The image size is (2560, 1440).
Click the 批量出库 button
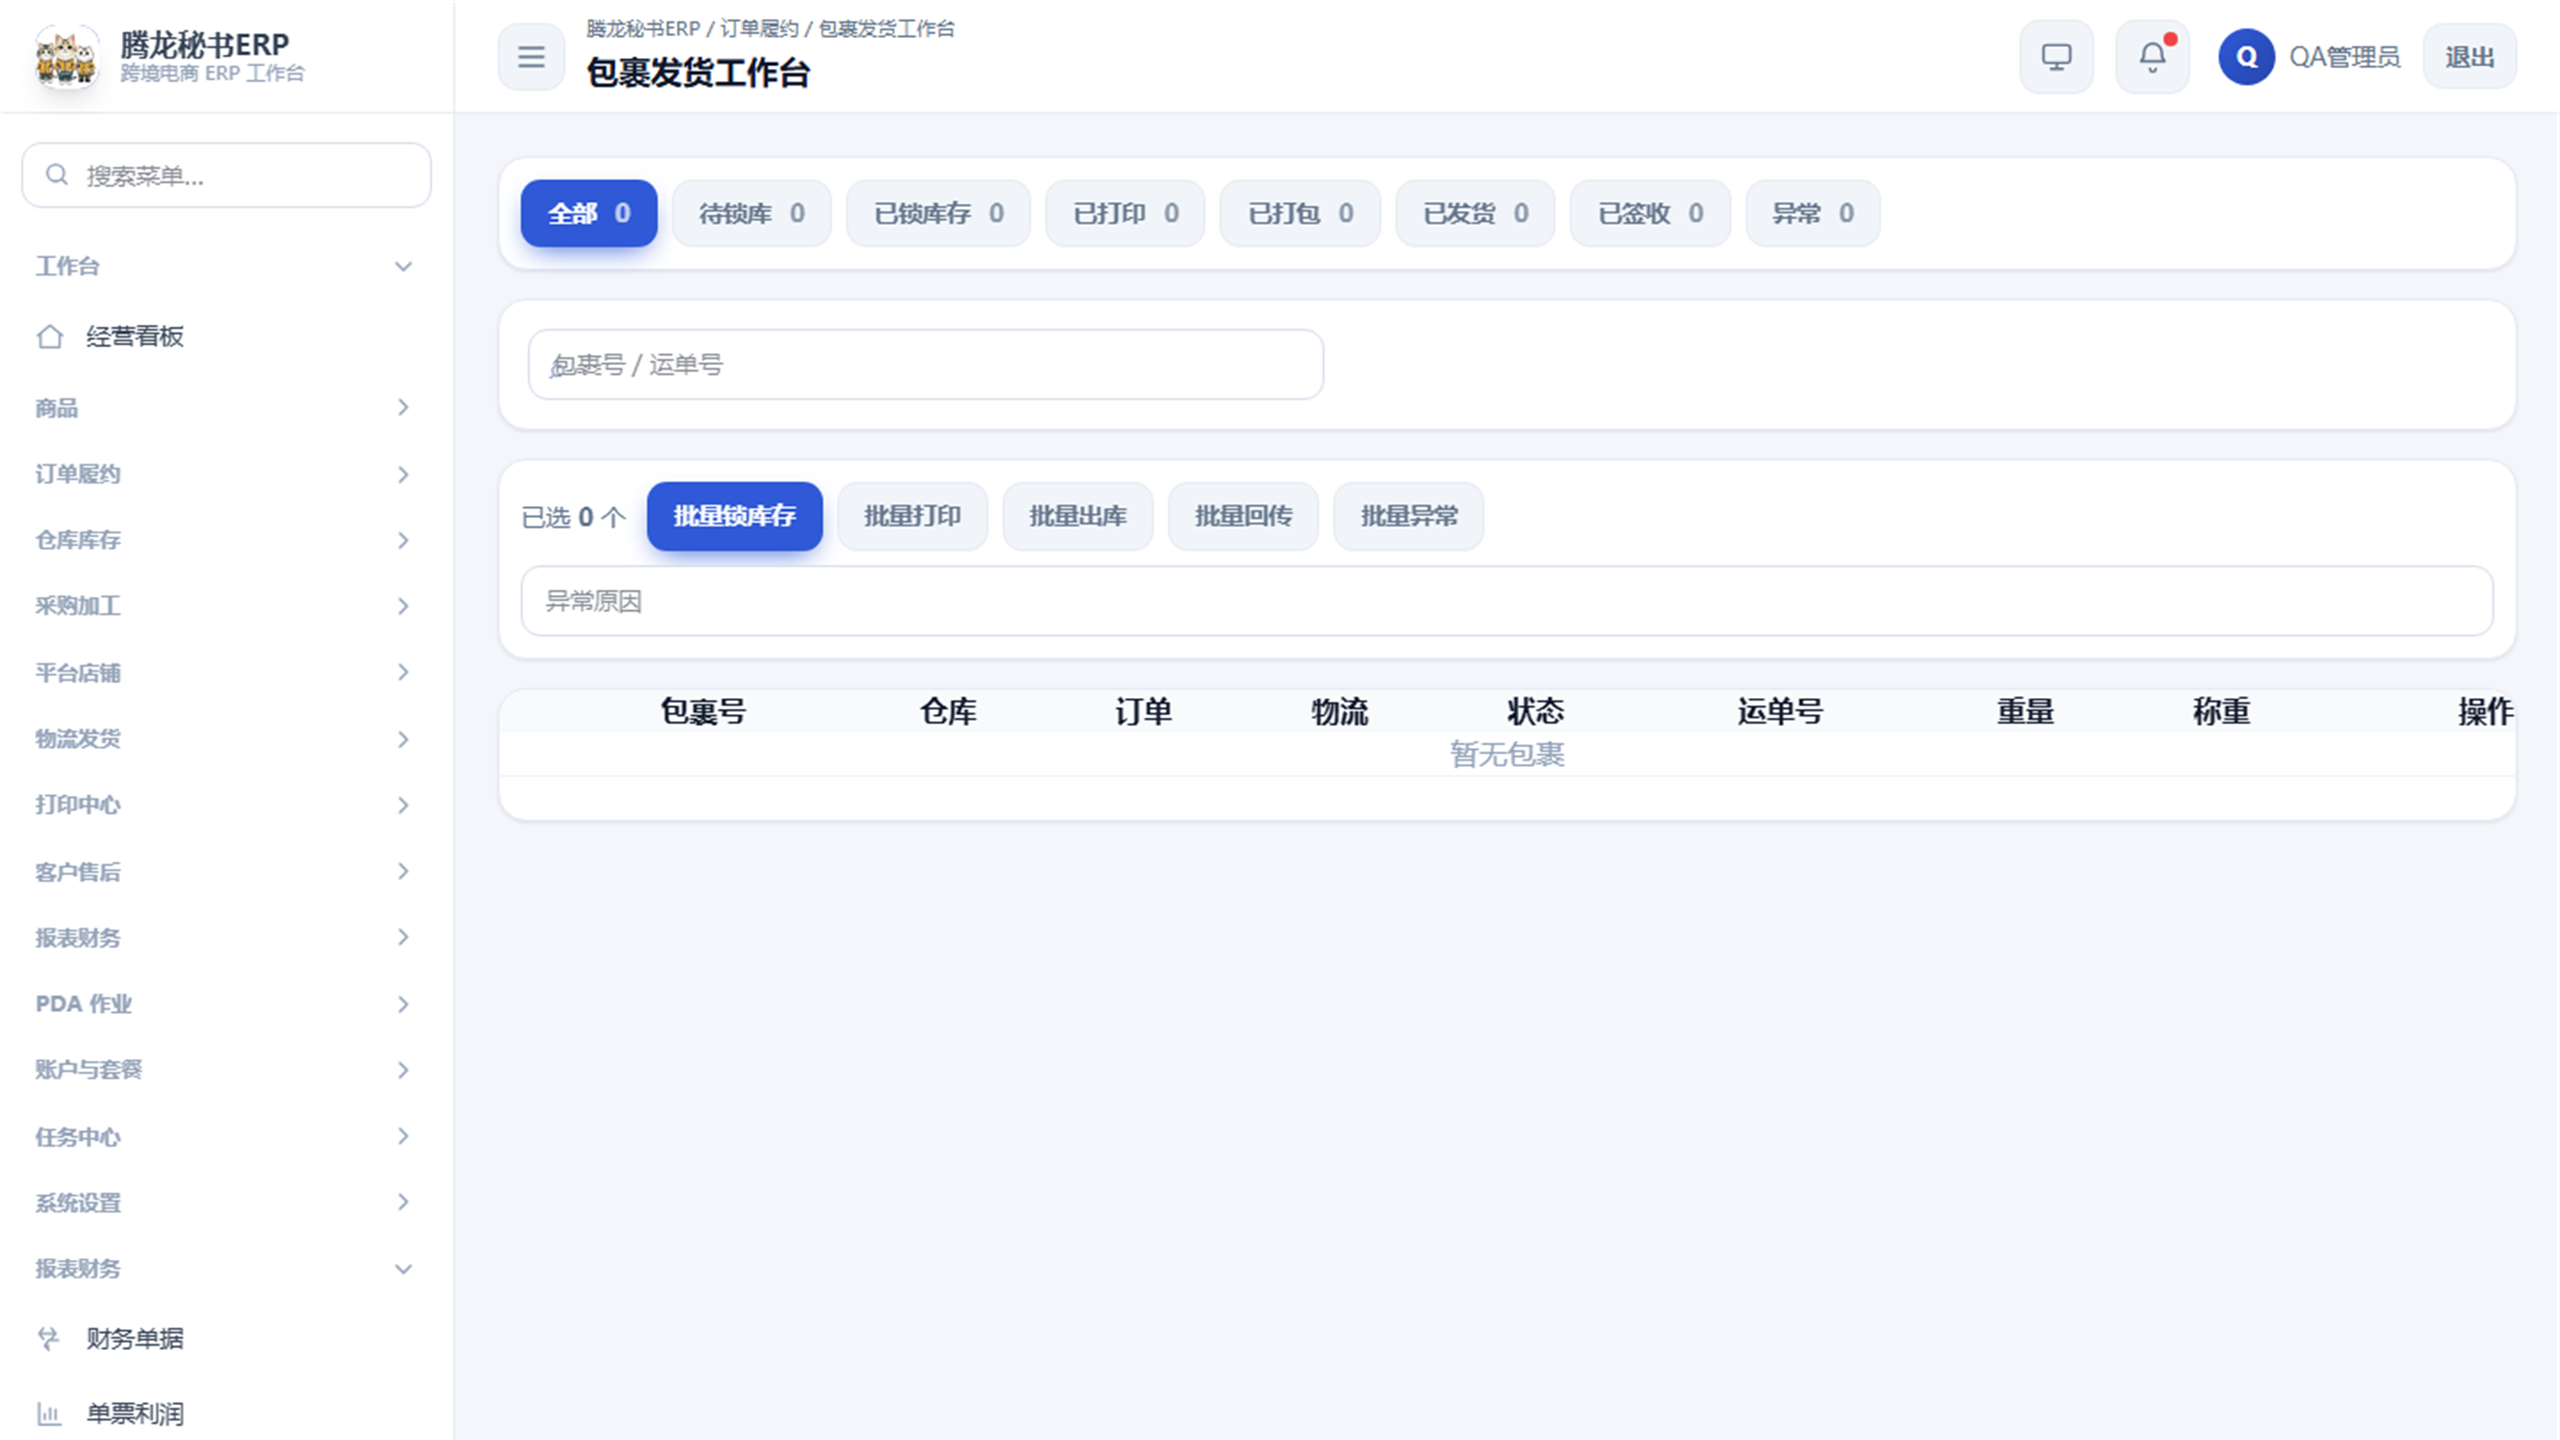click(1078, 516)
